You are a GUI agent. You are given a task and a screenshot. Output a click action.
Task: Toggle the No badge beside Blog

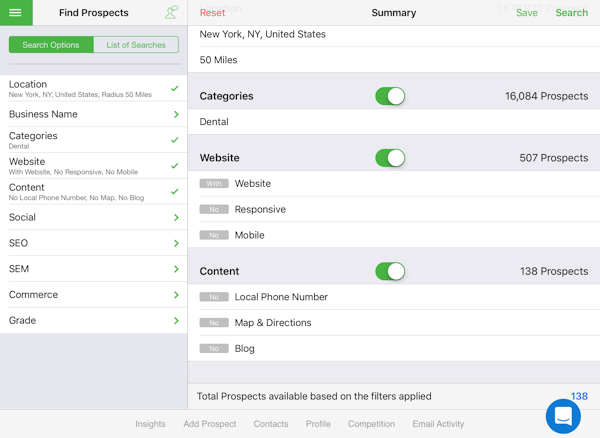click(214, 348)
